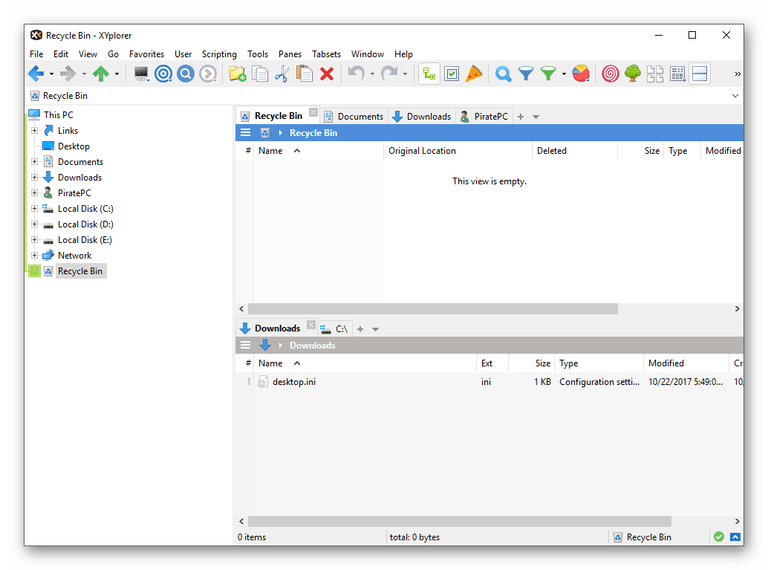Click the Undo curved arrow icon
Screen dimensions: 768x570
pos(356,74)
